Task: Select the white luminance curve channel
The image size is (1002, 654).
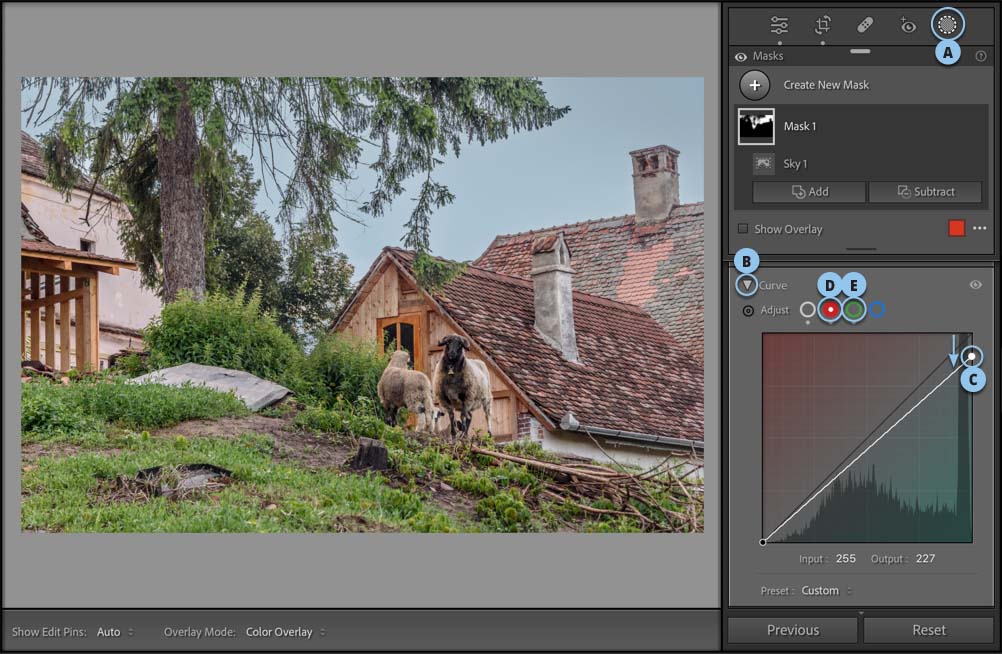Action: coord(808,309)
